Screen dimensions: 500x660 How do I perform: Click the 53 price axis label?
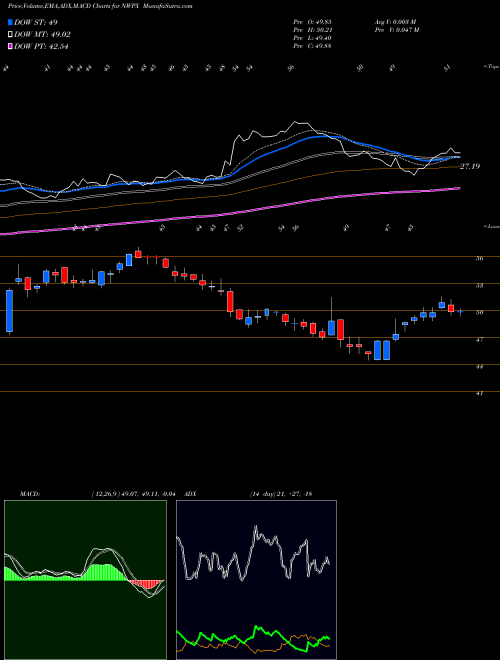[479, 285]
